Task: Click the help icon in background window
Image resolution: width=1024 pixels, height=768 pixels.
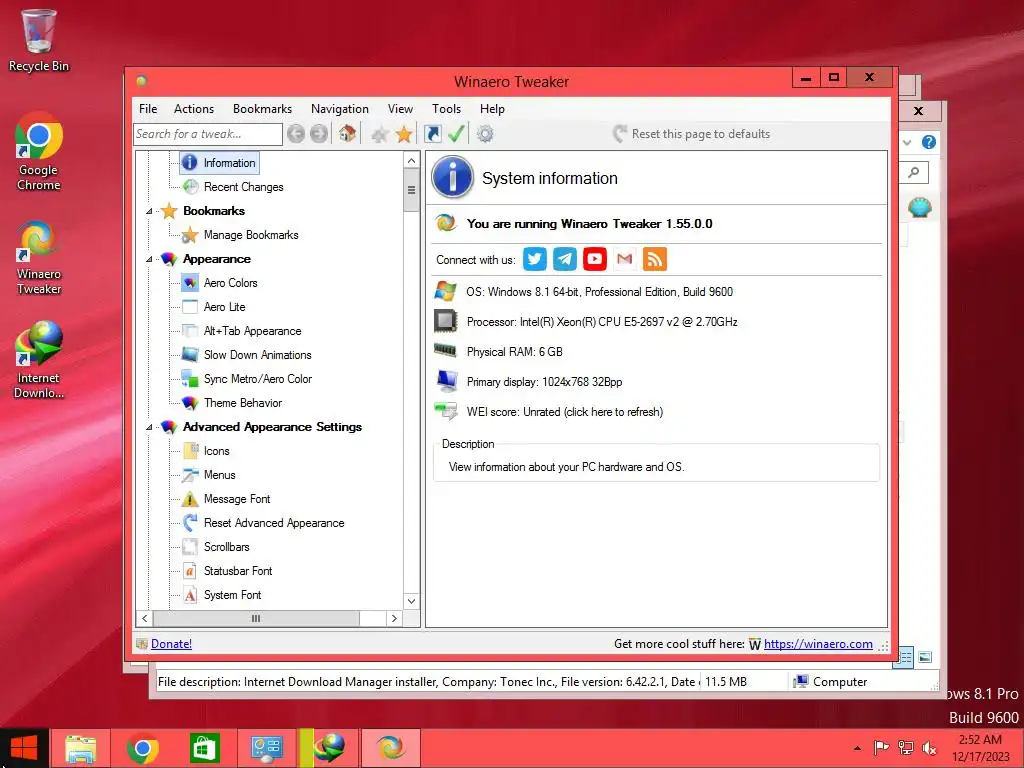Action: [929, 142]
